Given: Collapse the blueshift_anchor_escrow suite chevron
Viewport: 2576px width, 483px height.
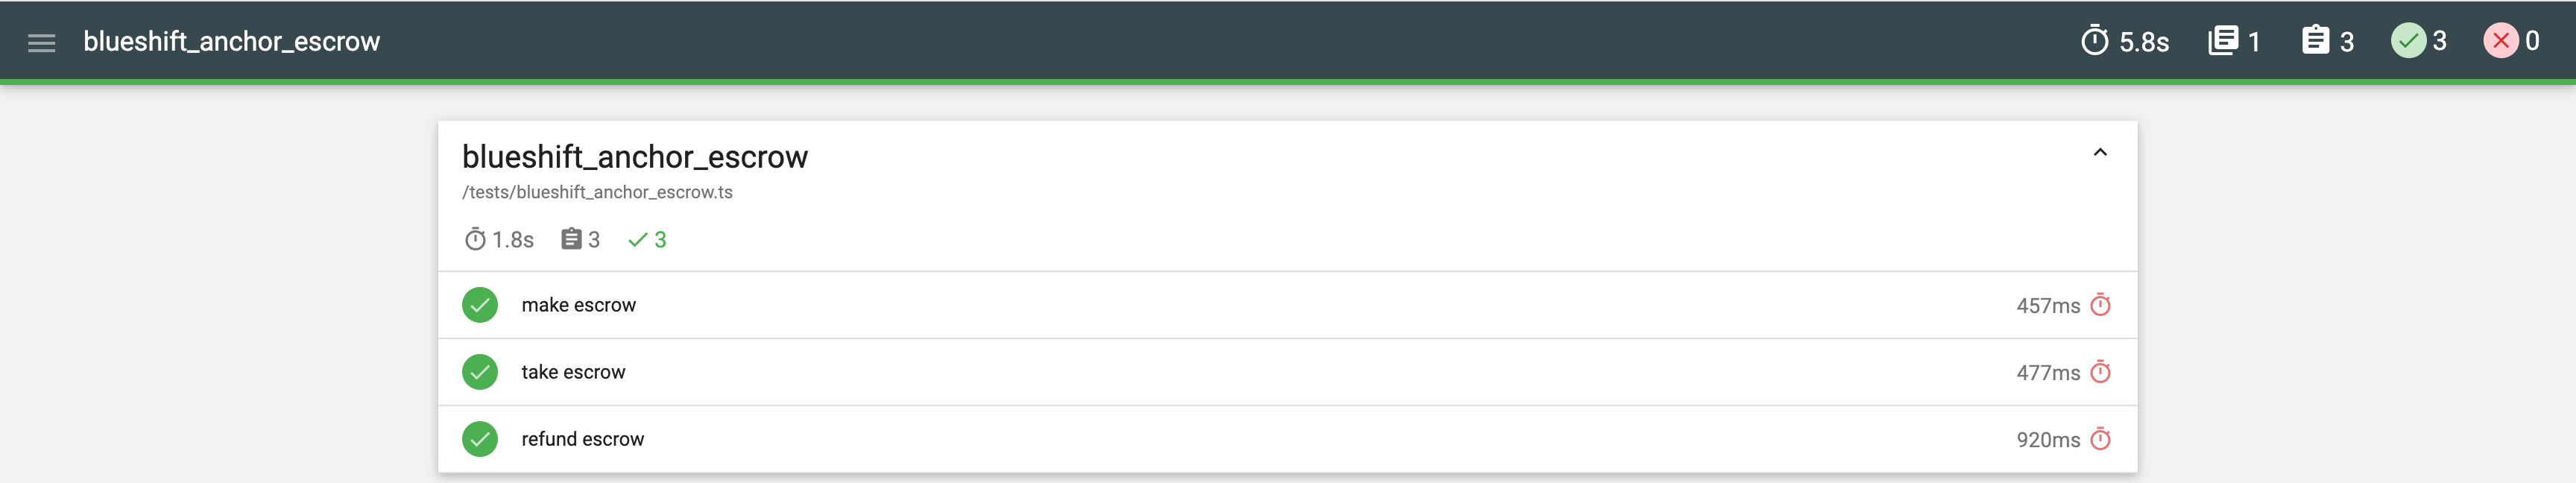Looking at the screenshot, I should click(2100, 153).
